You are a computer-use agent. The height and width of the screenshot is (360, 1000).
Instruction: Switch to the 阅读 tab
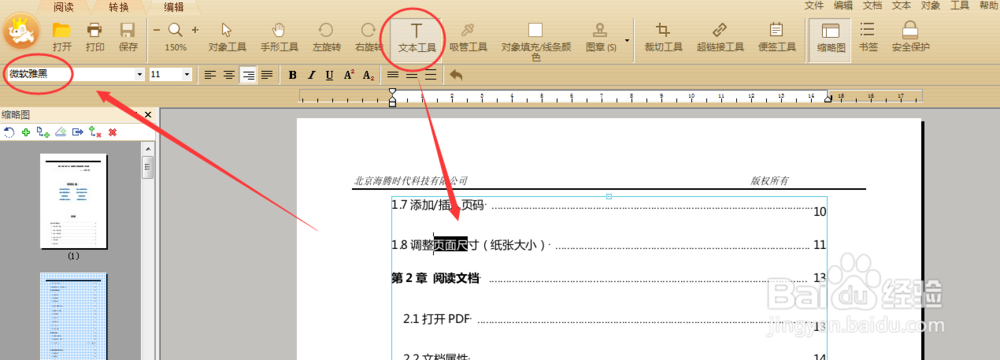pyautogui.click(x=64, y=7)
